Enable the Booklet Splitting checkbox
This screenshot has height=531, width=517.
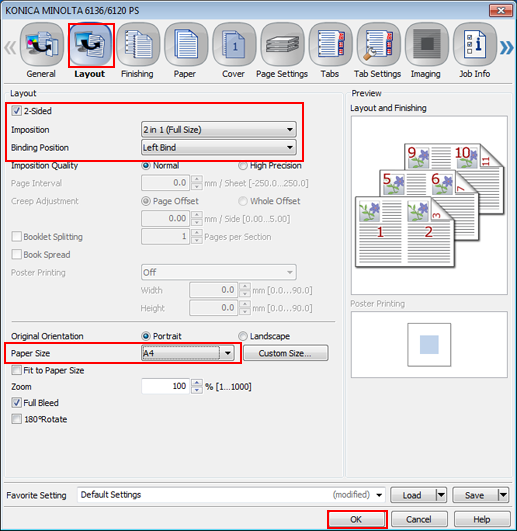pyautogui.click(x=16, y=236)
